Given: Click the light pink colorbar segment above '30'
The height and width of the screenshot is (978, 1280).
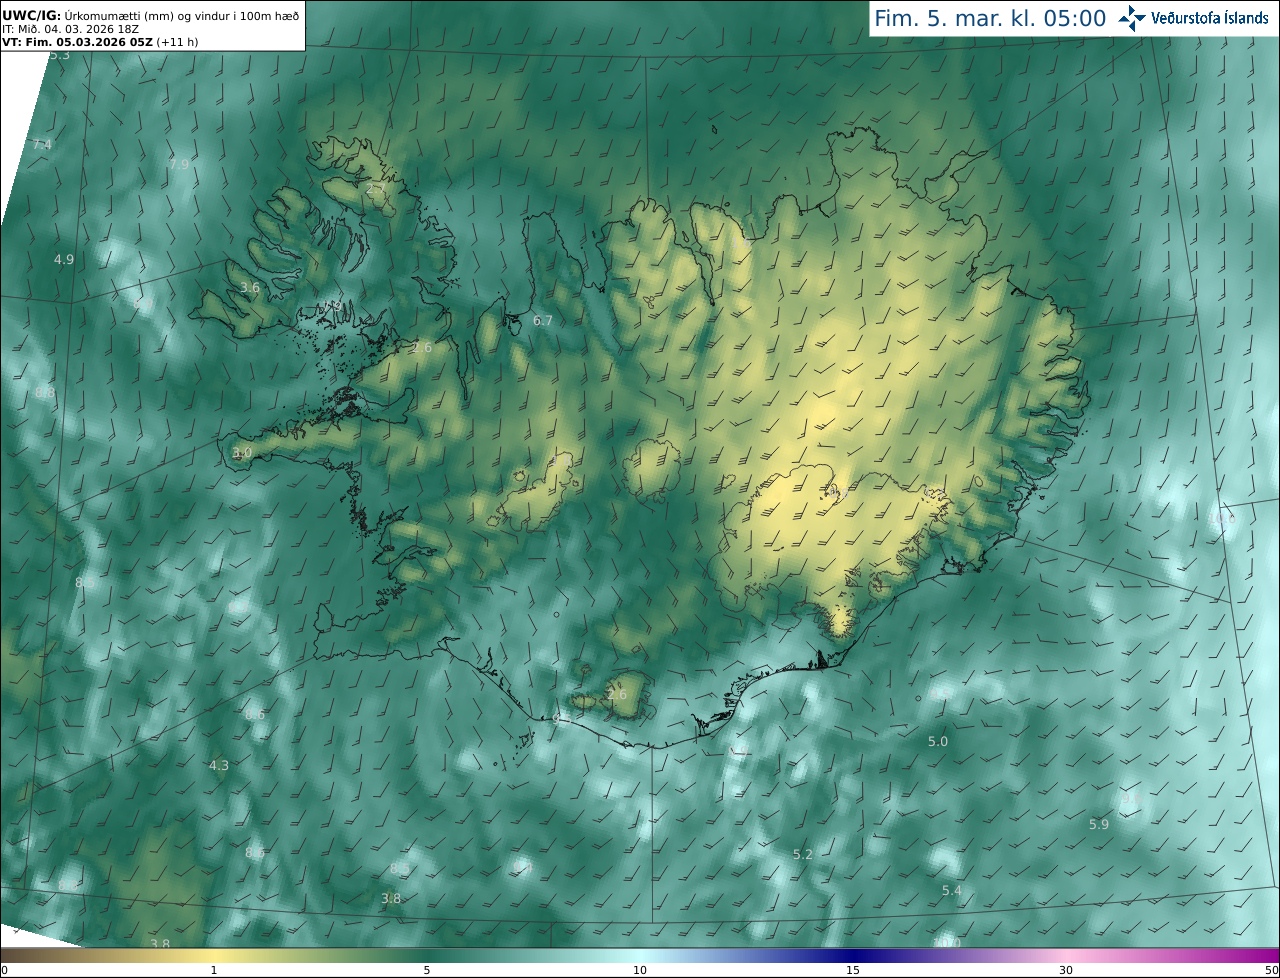Looking at the screenshot, I should [x=1066, y=955].
